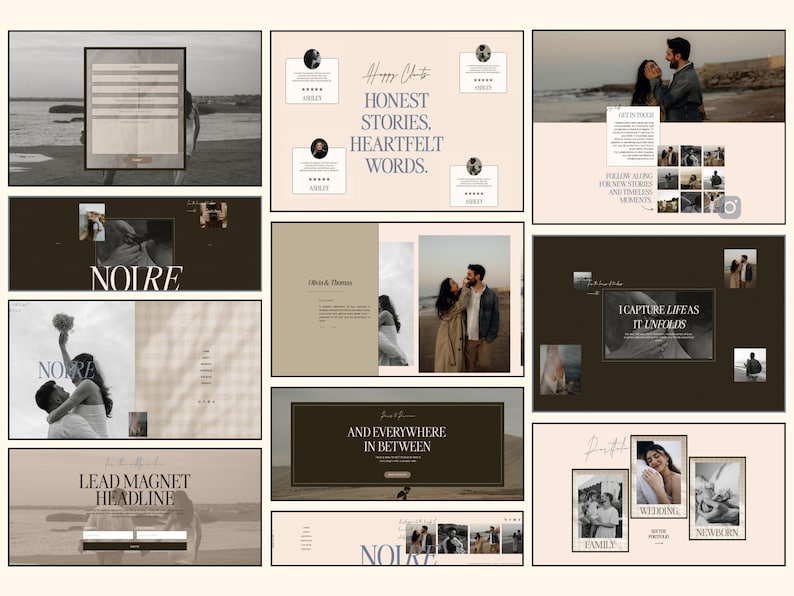
Task: Open the girl portrait photo on dark Noire header
Action: 92,222
